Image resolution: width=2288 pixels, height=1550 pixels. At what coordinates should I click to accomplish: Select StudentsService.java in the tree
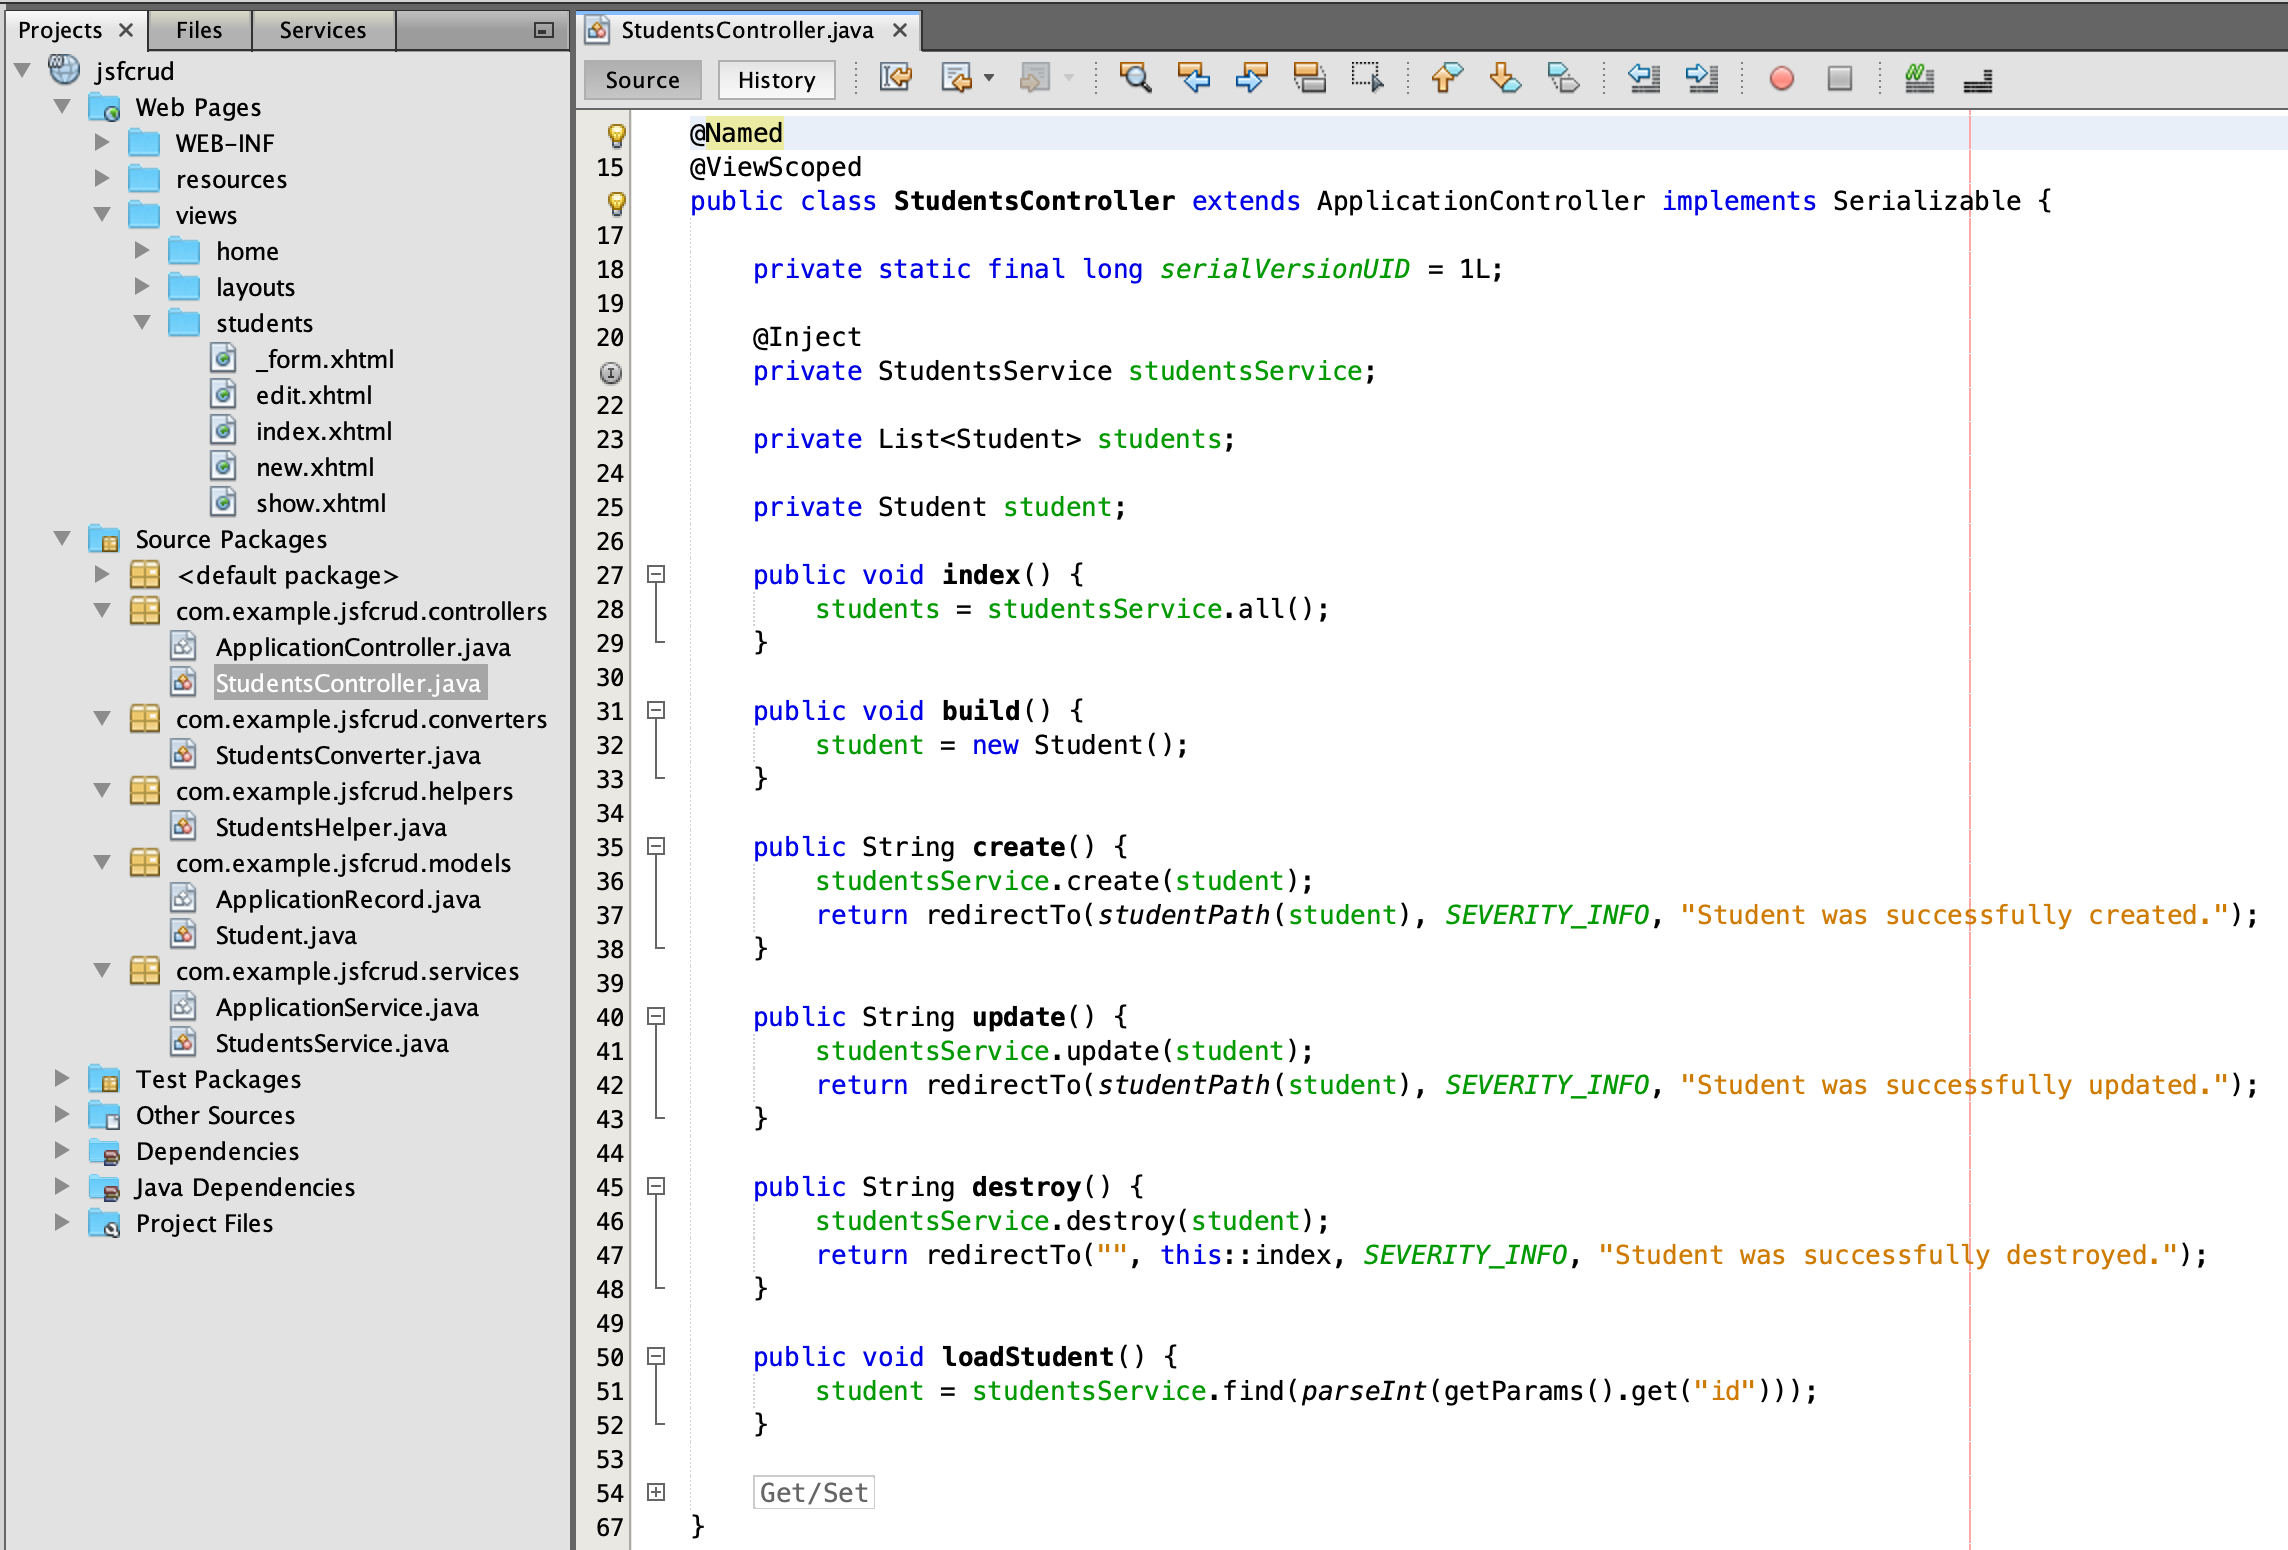[x=332, y=1043]
